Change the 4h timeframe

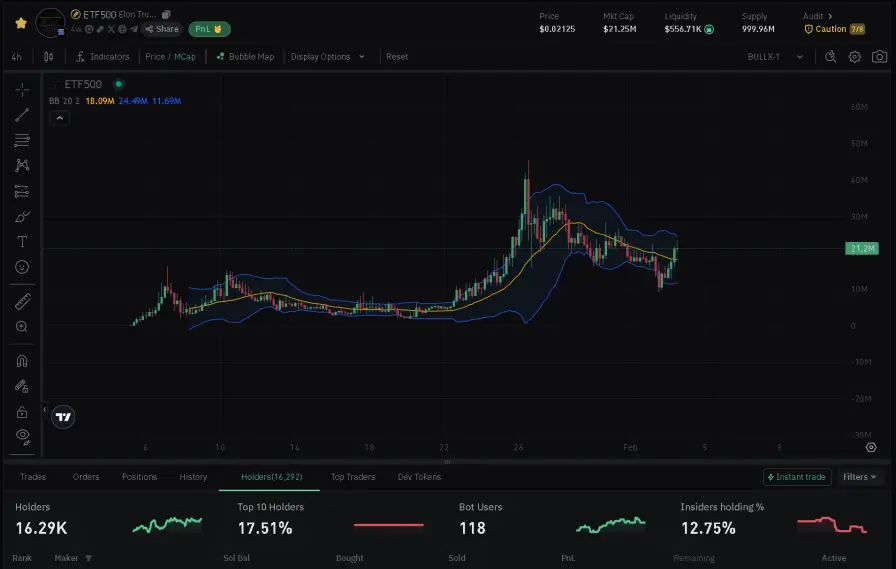17,57
